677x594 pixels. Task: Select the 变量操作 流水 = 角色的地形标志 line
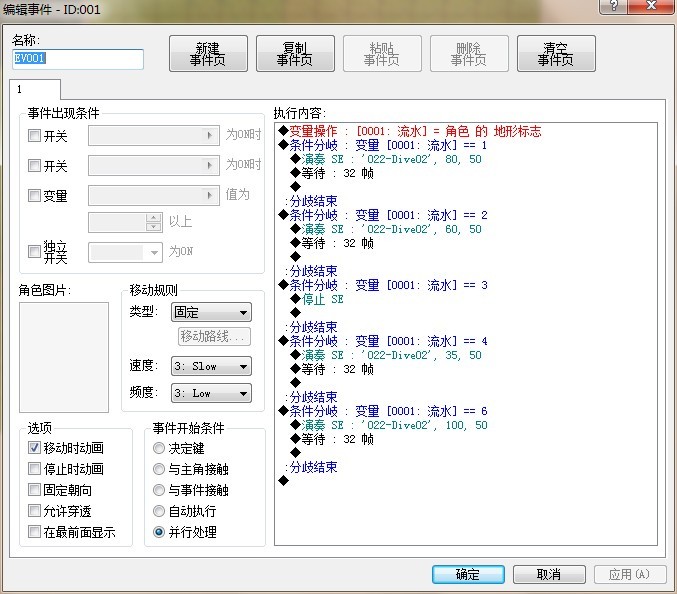click(x=410, y=131)
